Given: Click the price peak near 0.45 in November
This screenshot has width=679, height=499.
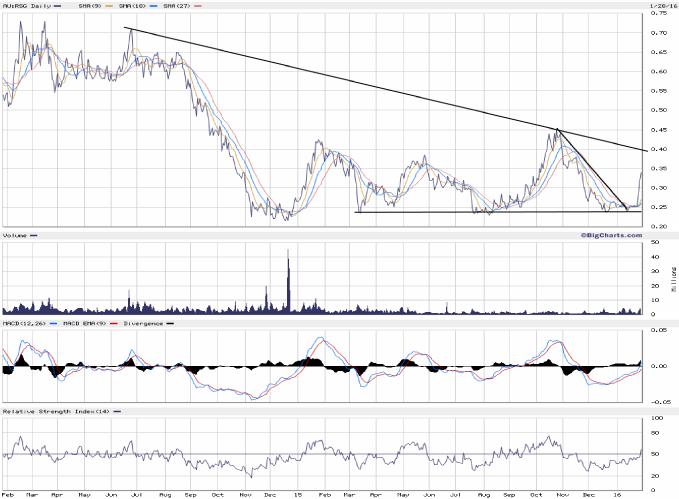Looking at the screenshot, I should [x=557, y=129].
